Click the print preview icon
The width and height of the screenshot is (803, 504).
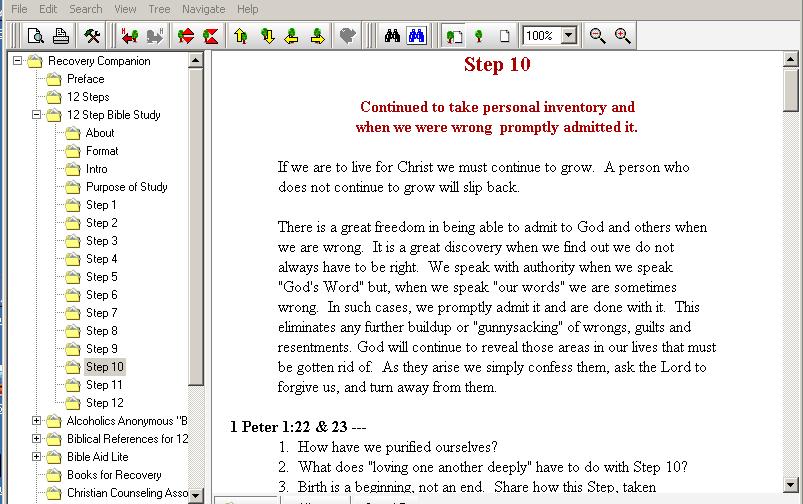tap(36, 36)
